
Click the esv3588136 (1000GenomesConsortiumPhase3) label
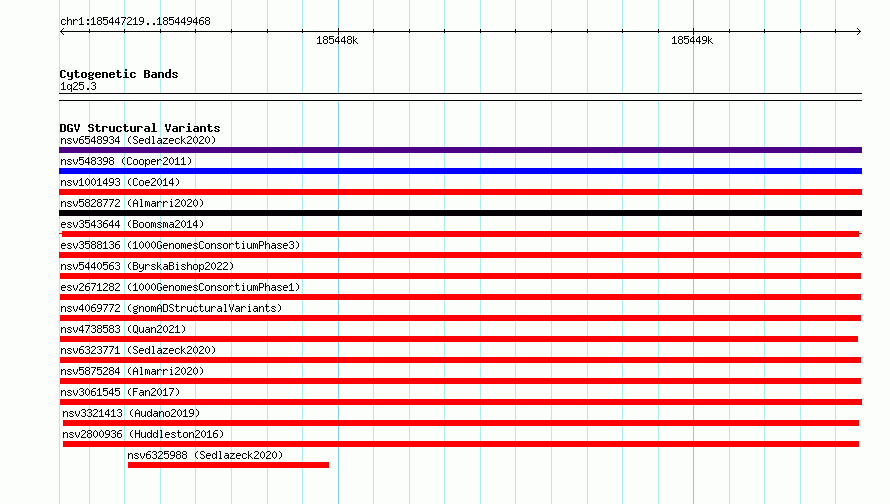point(180,245)
